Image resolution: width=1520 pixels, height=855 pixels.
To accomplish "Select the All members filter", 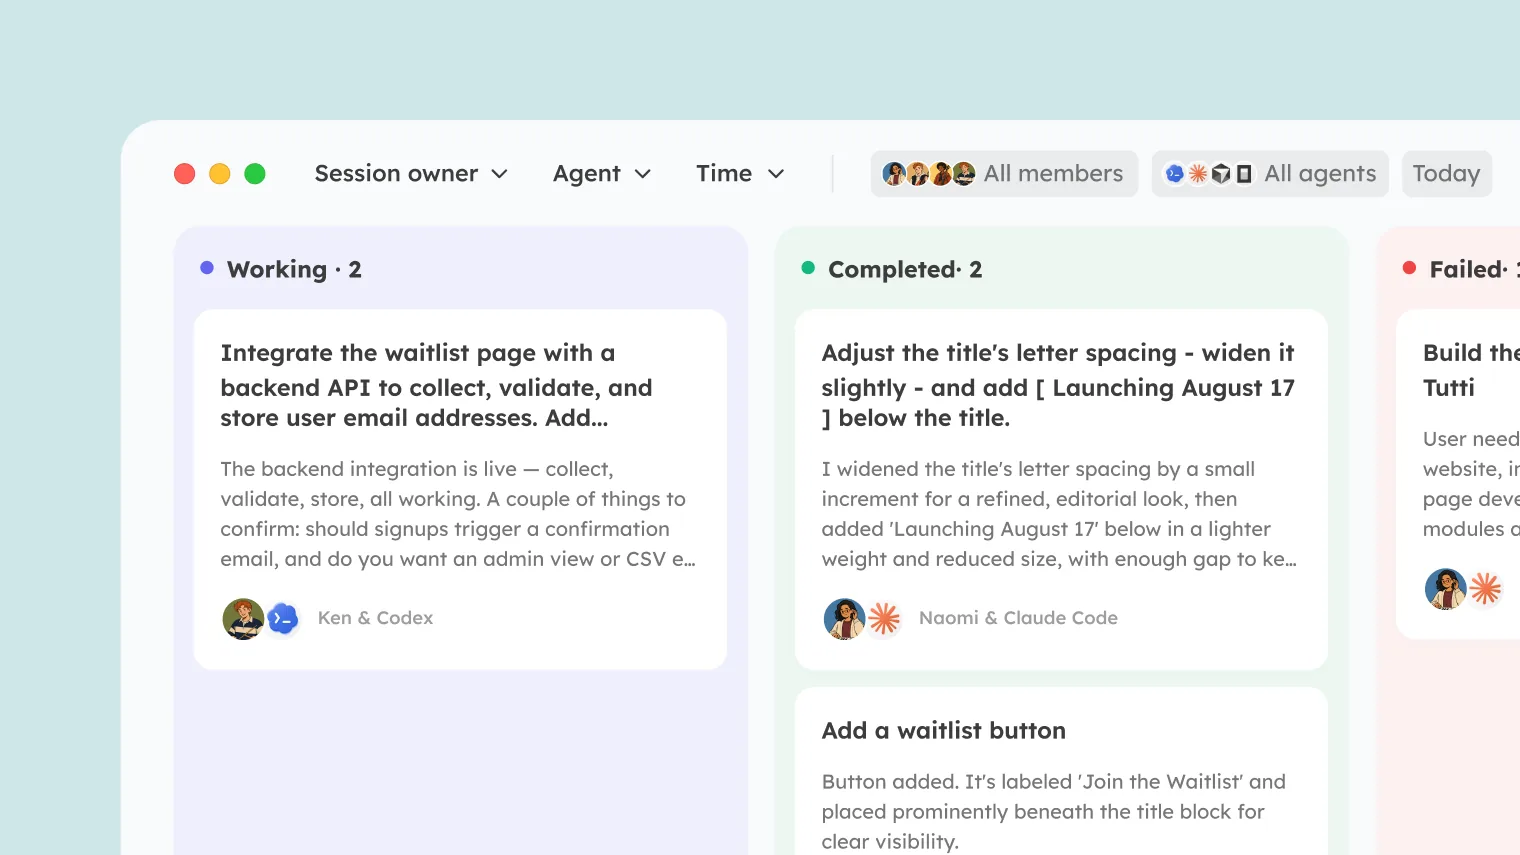I will coord(1004,174).
